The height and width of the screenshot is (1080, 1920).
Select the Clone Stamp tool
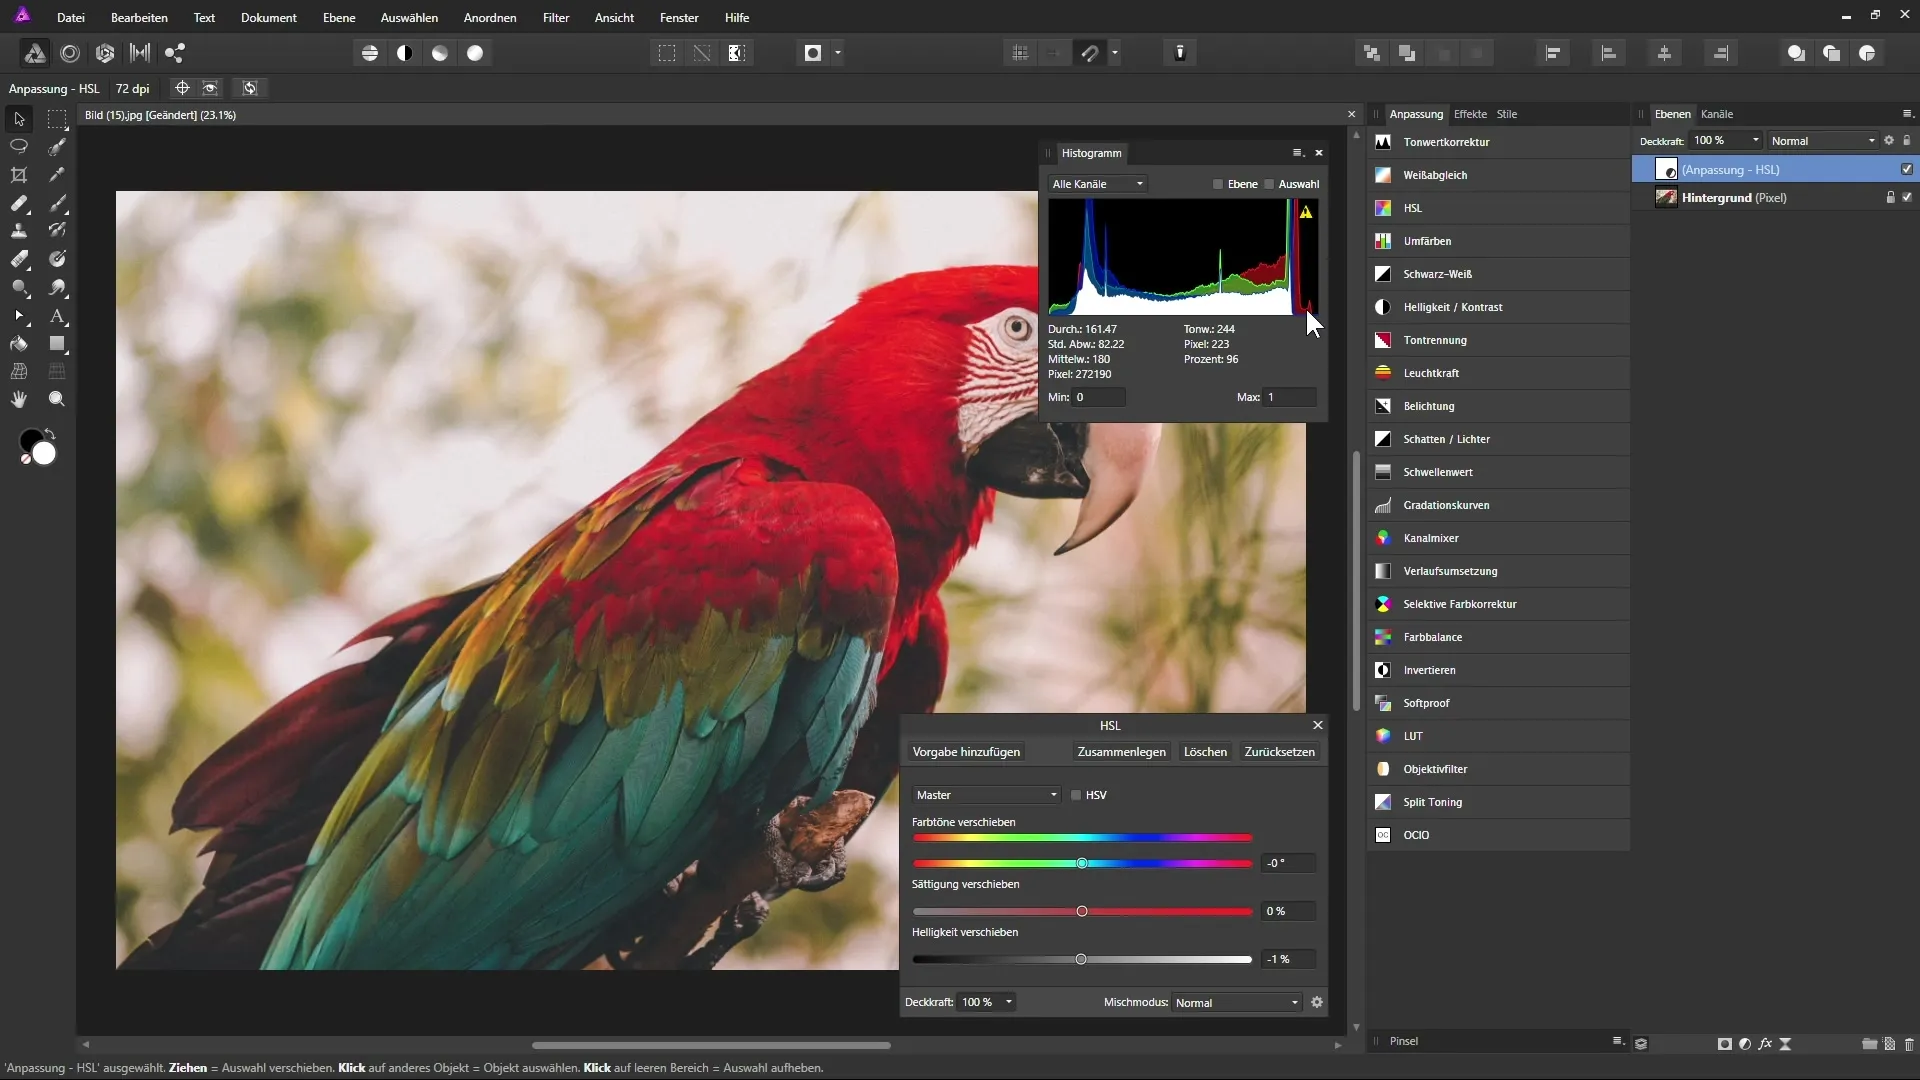[x=19, y=231]
